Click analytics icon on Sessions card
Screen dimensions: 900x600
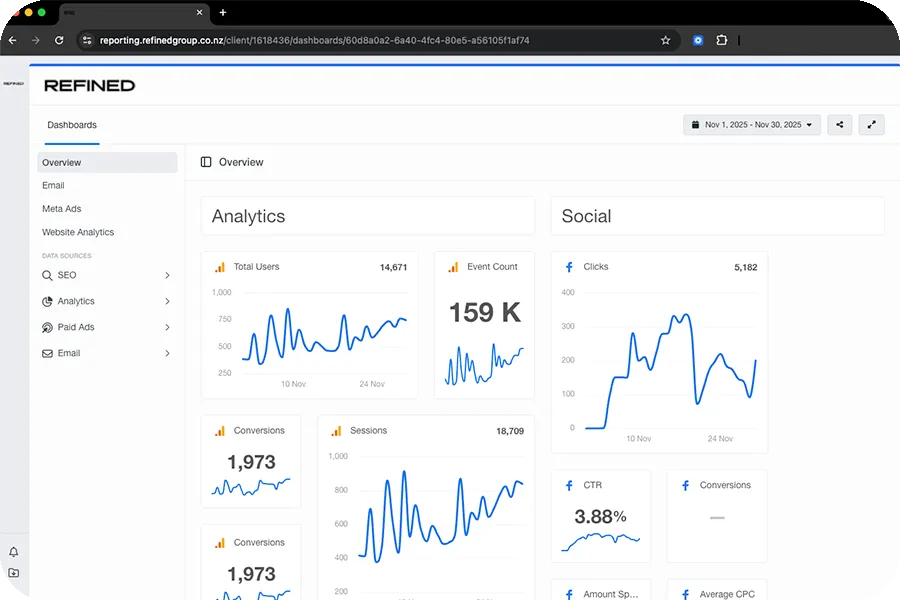pos(336,431)
